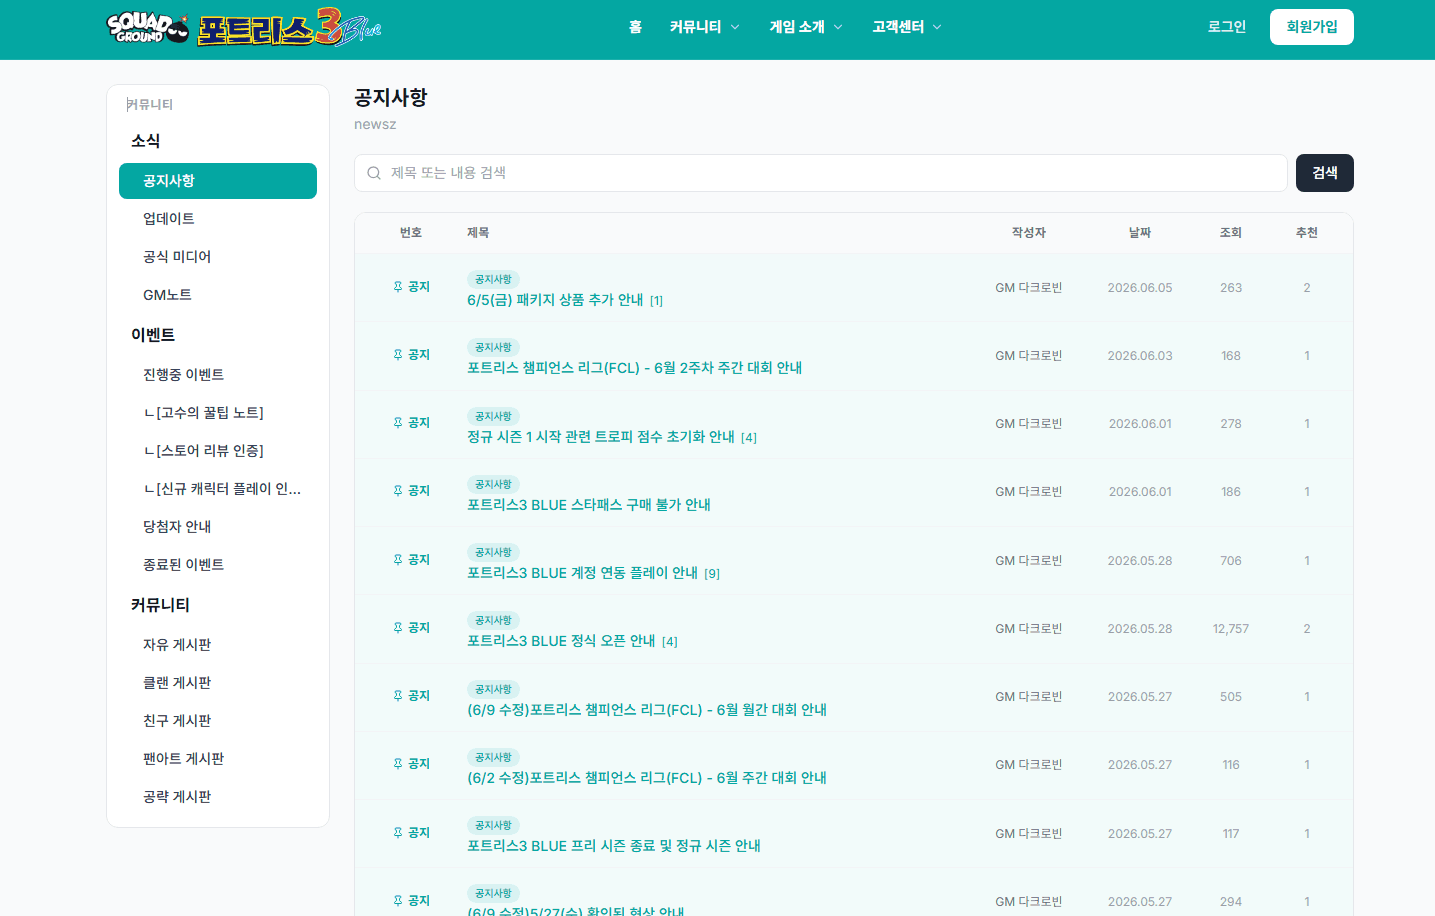Click pin icon on 트로피 점수 초기화 row

(x=398, y=423)
